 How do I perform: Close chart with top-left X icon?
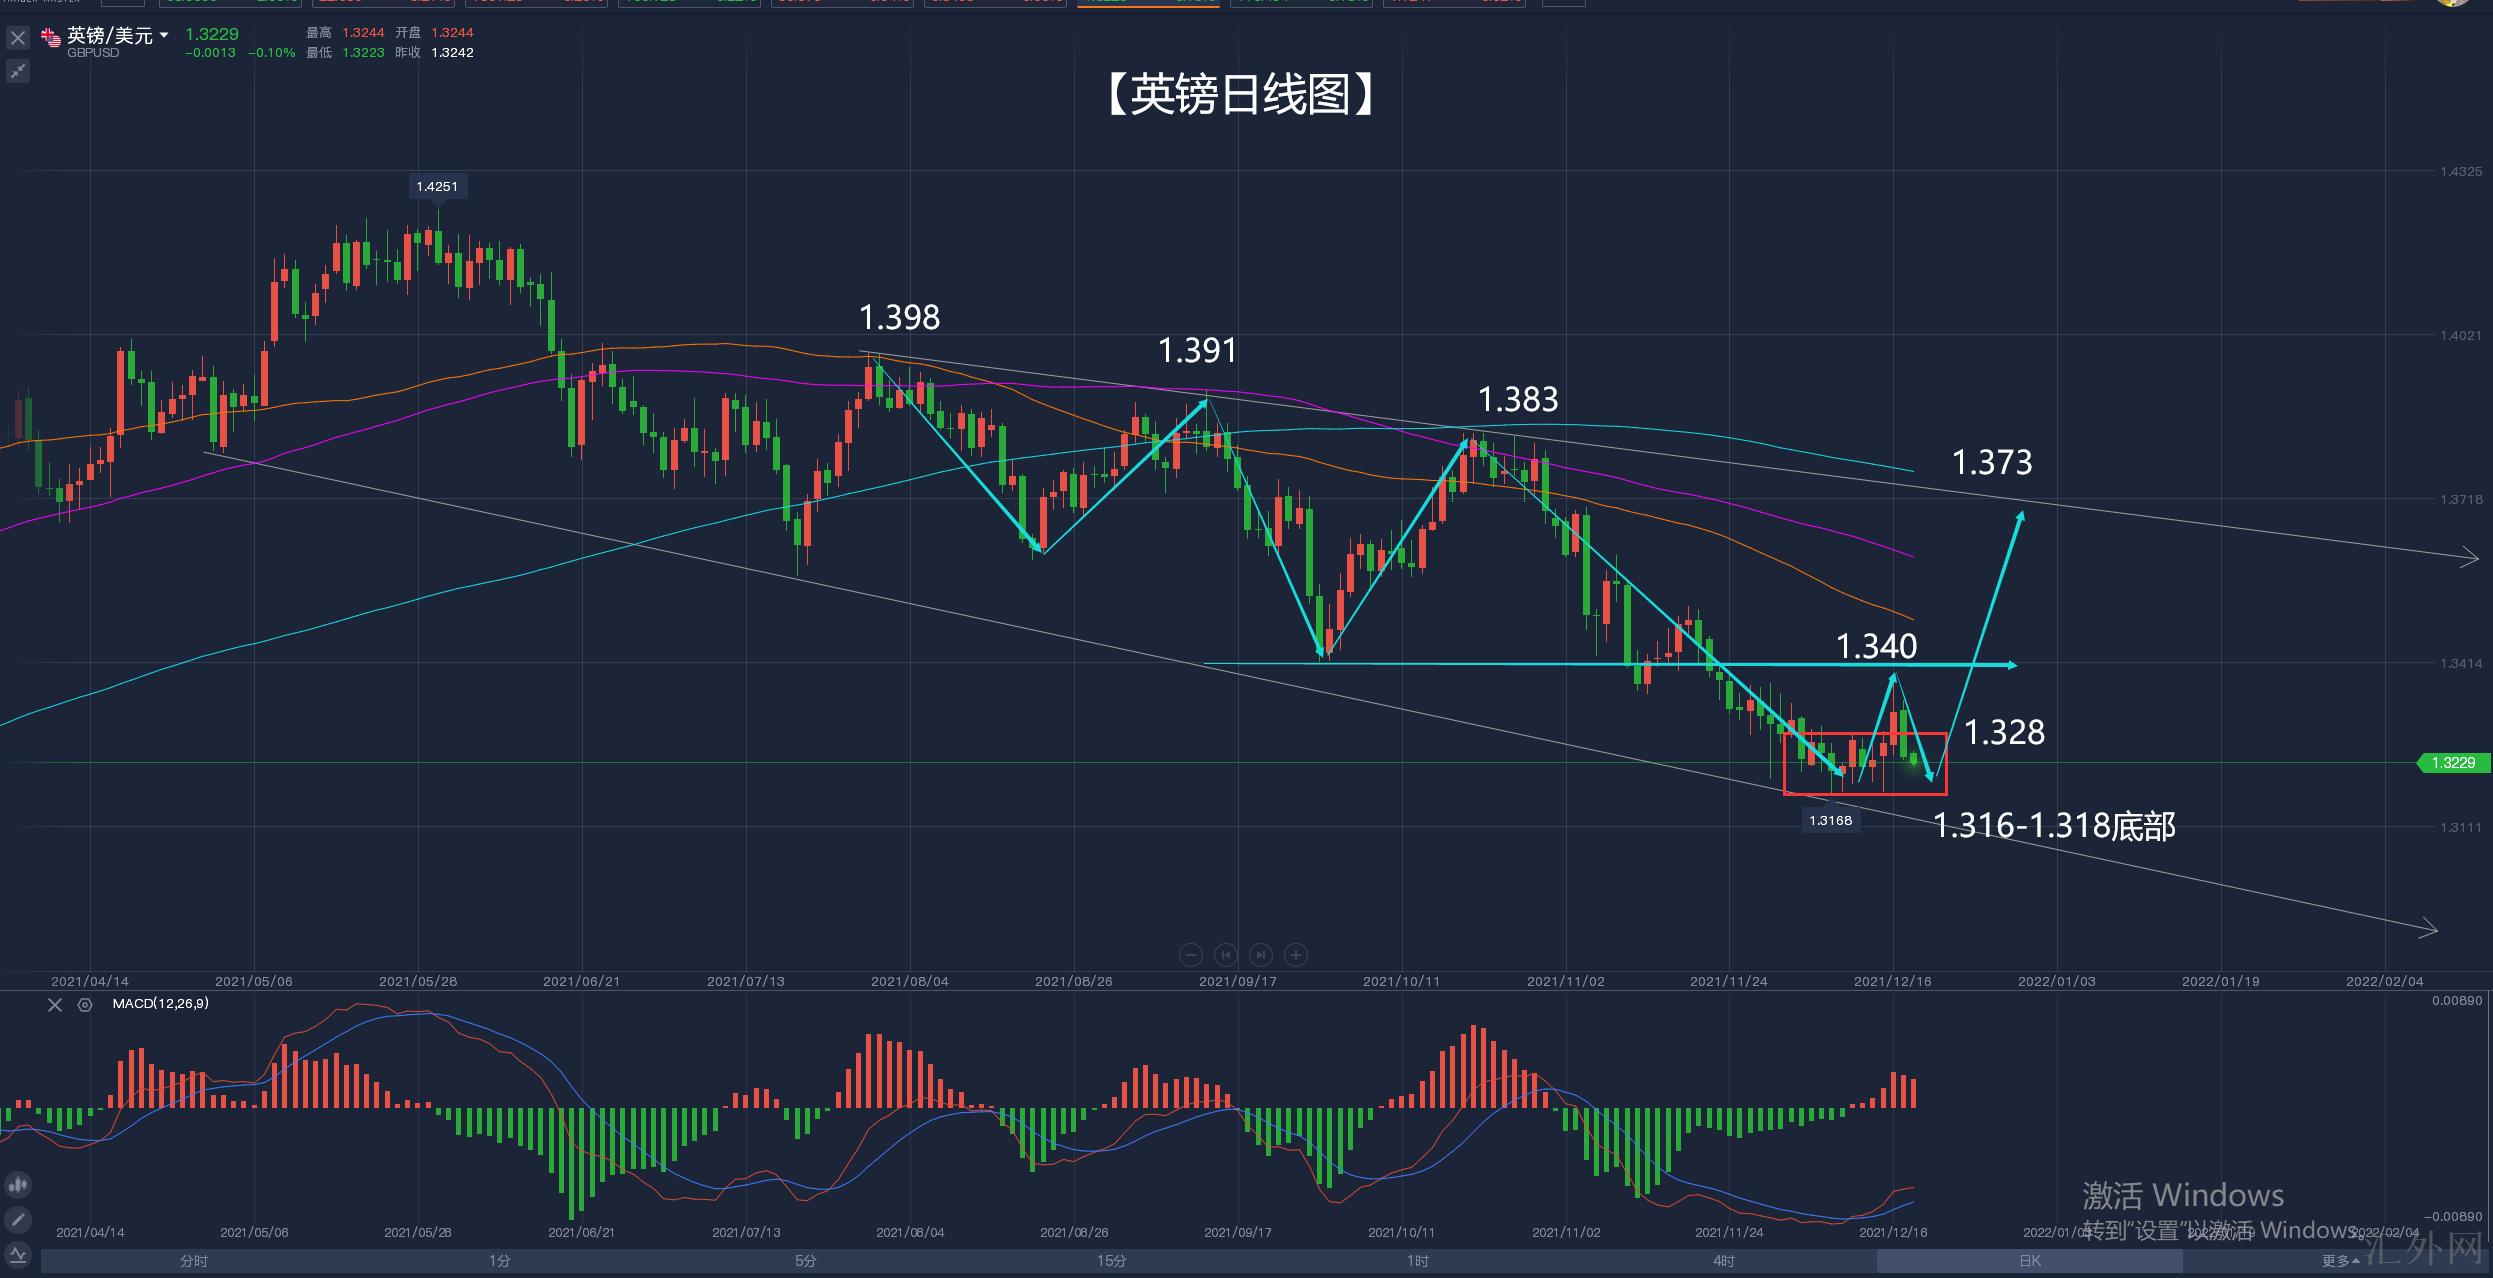click(17, 39)
